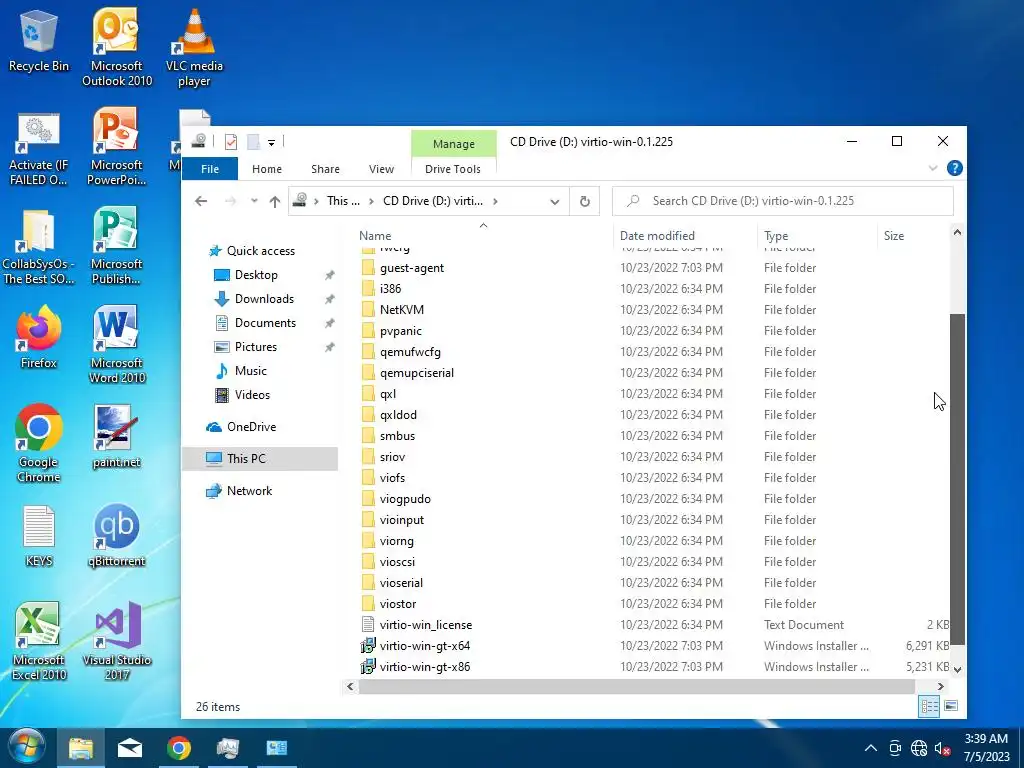Open the Drive Tools tab
The width and height of the screenshot is (1024, 768).
point(453,169)
